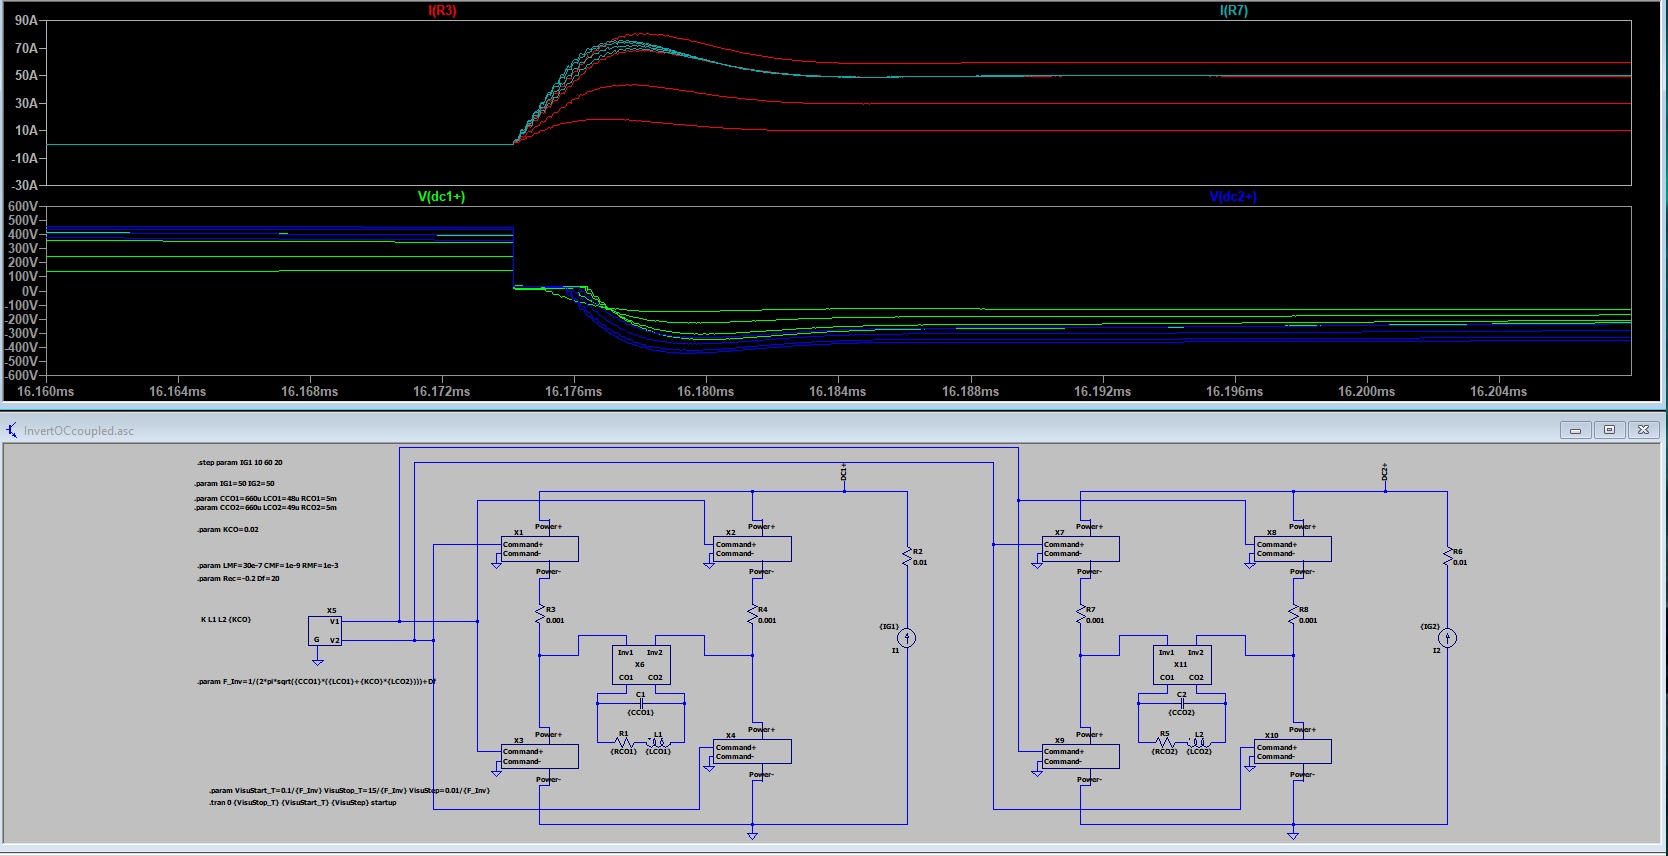Select the X5 source block
This screenshot has width=1668, height=856.
pos(325,630)
